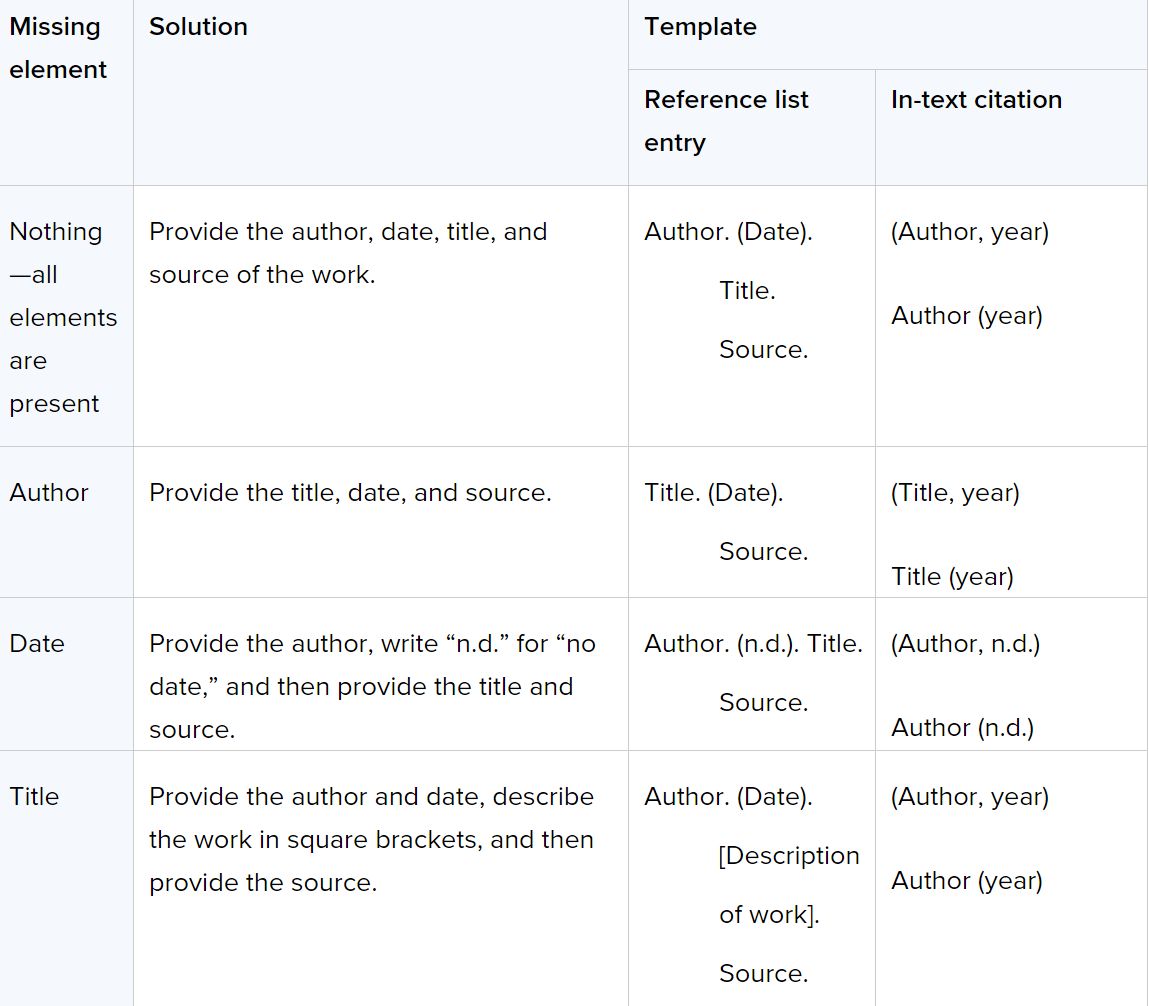Click the "Author. (n.d.). Title." reference template
This screenshot has width=1149, height=1006.
(753, 644)
